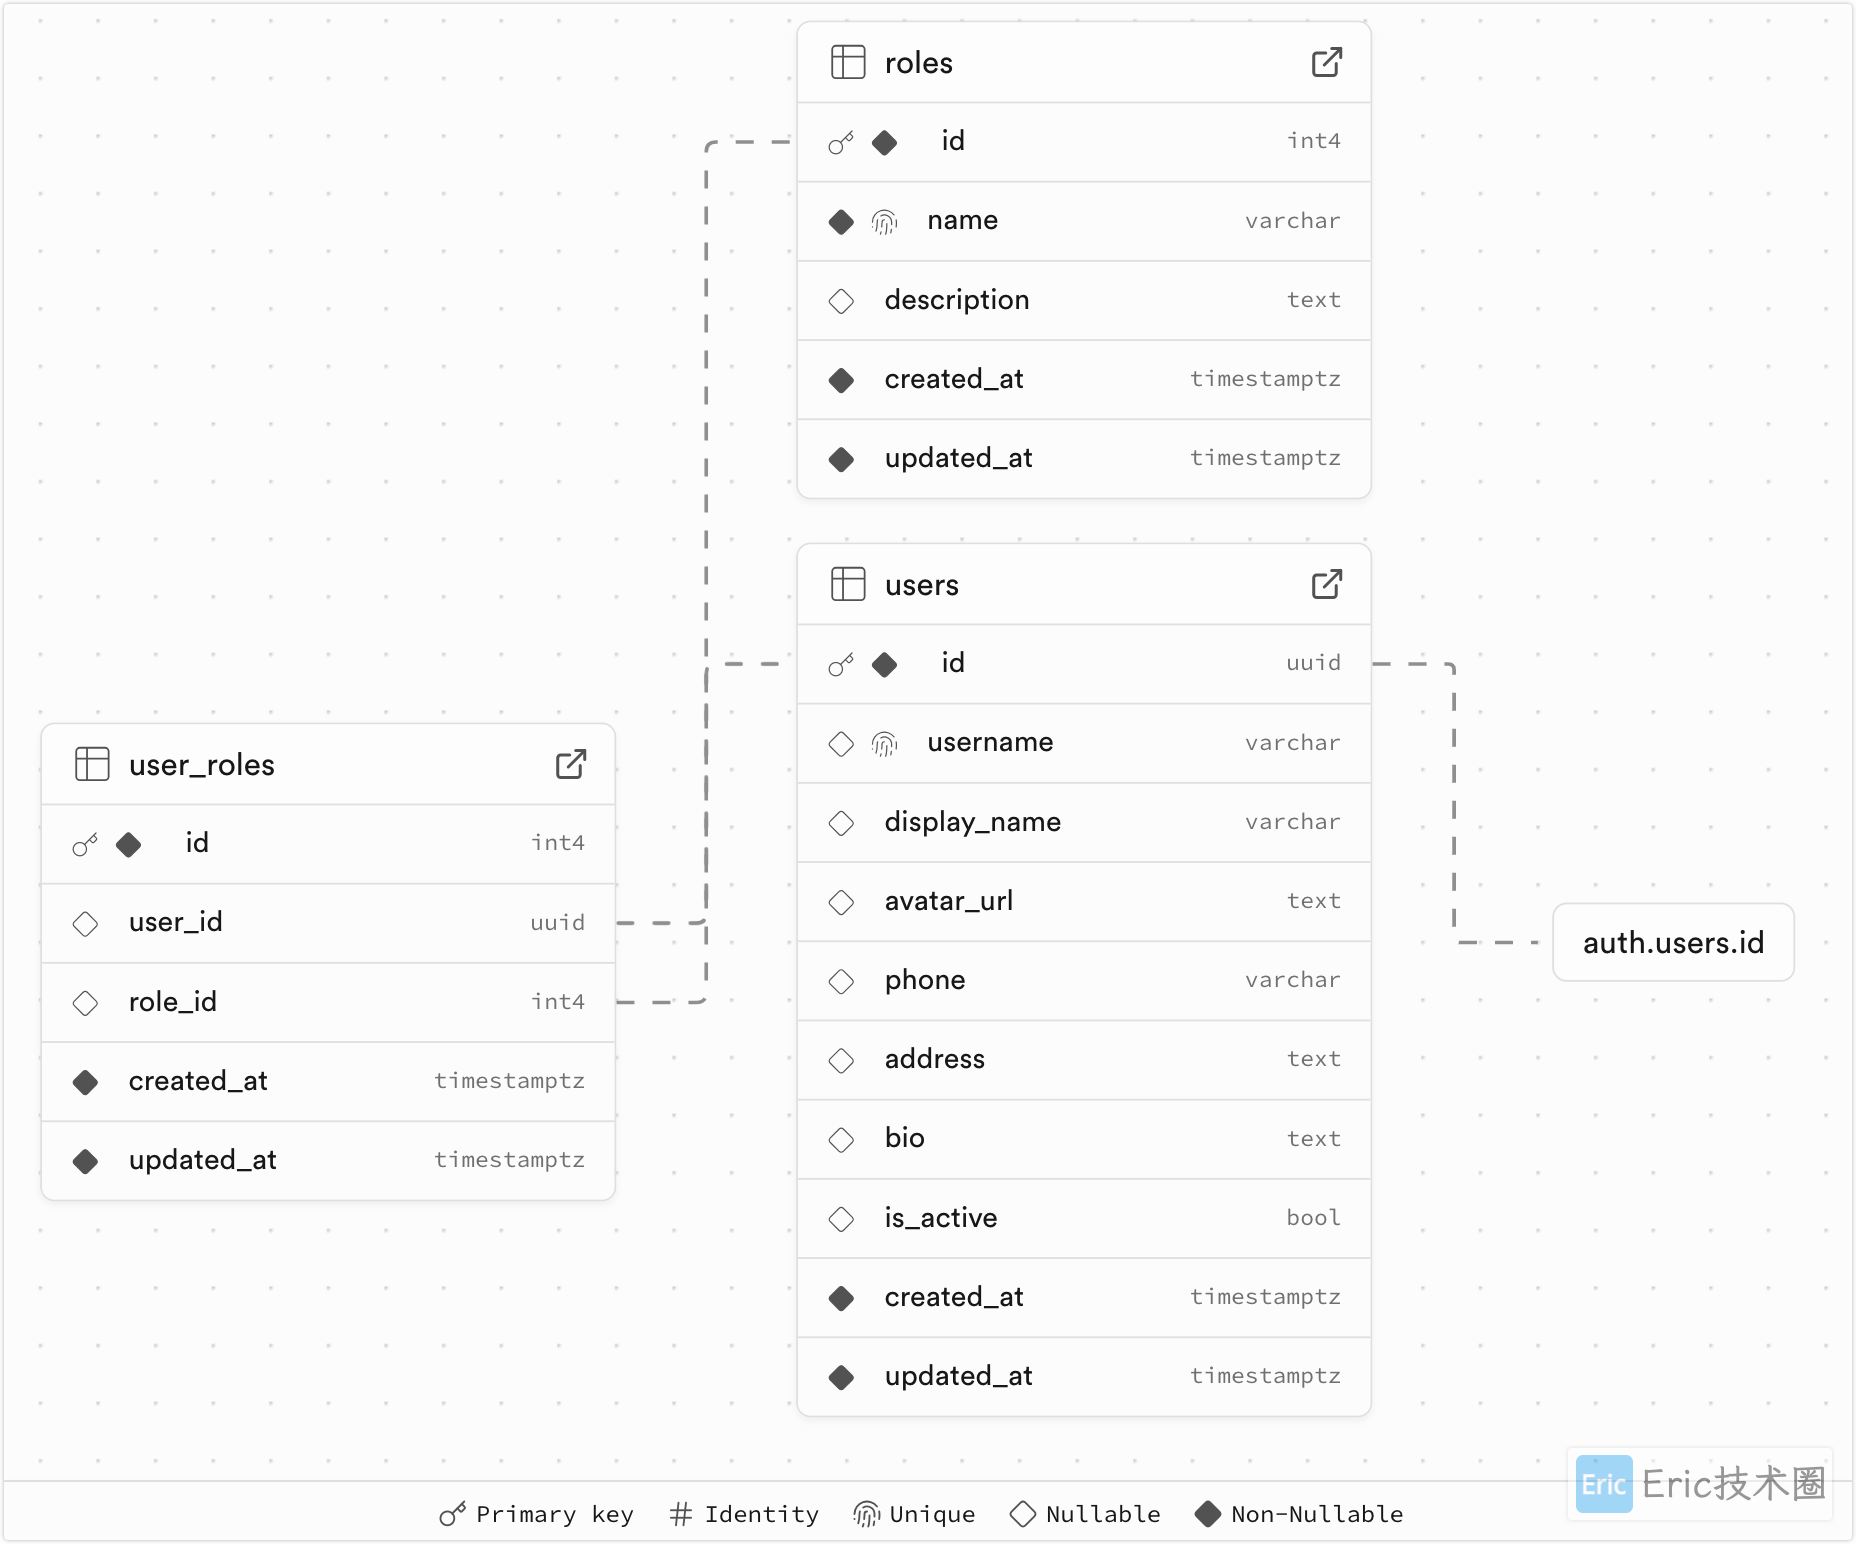Screen dimensions: 1856x1544
Task: Click the Eric watermark logo
Action: click(x=1604, y=1484)
